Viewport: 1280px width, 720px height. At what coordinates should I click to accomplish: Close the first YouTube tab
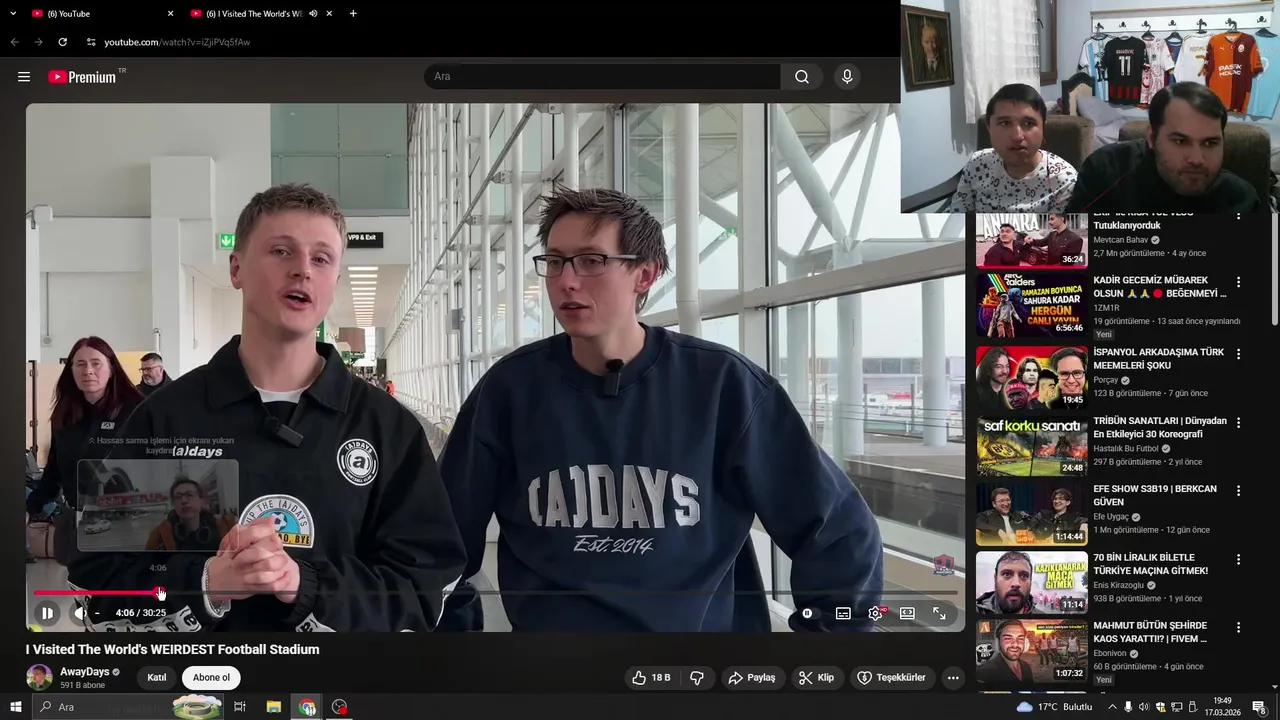170,14
